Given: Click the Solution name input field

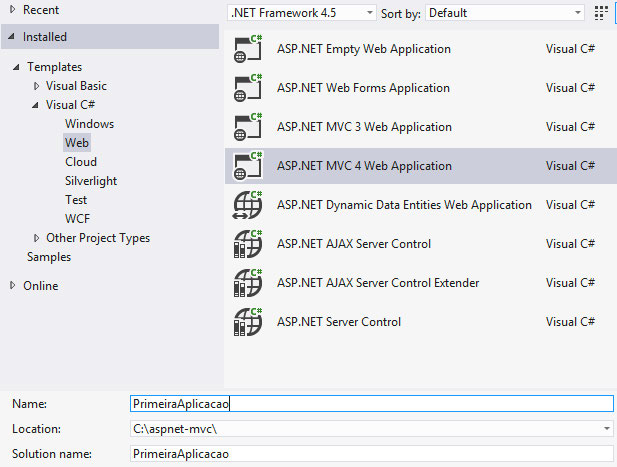Looking at the screenshot, I should [x=371, y=454].
